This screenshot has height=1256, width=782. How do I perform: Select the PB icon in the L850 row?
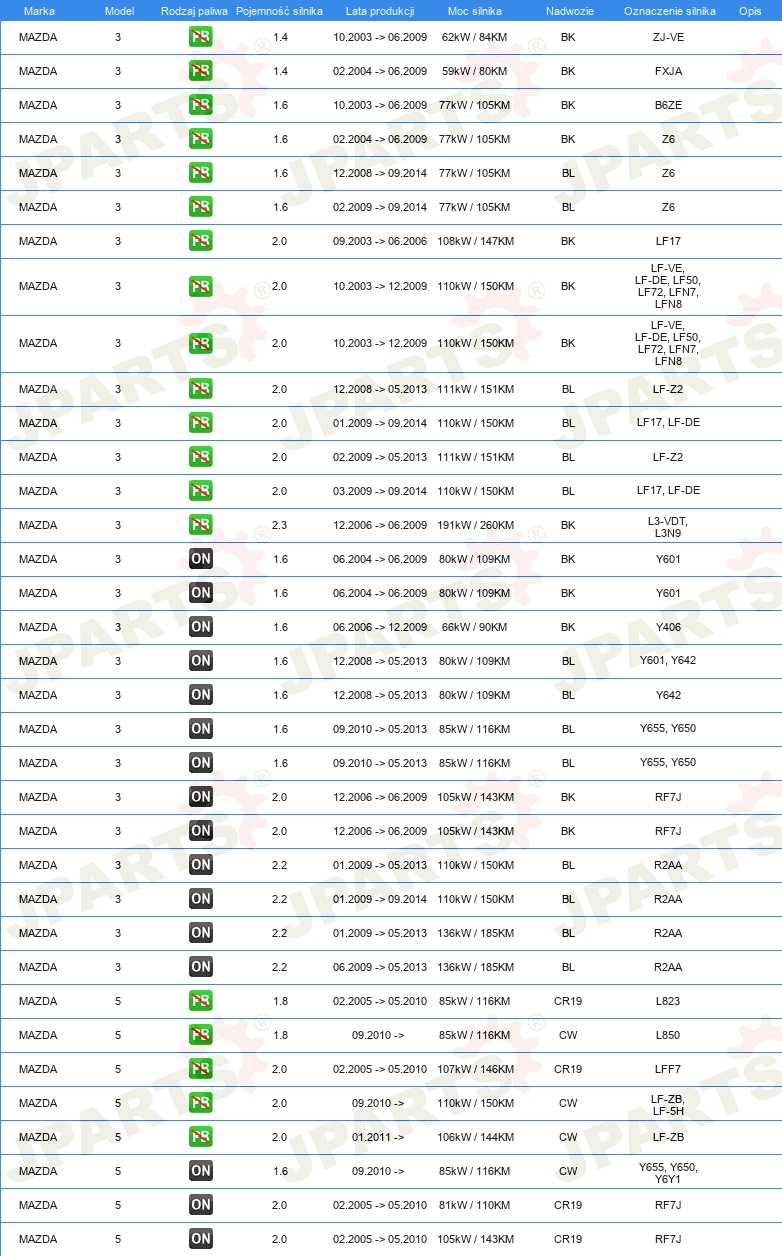(x=201, y=1036)
